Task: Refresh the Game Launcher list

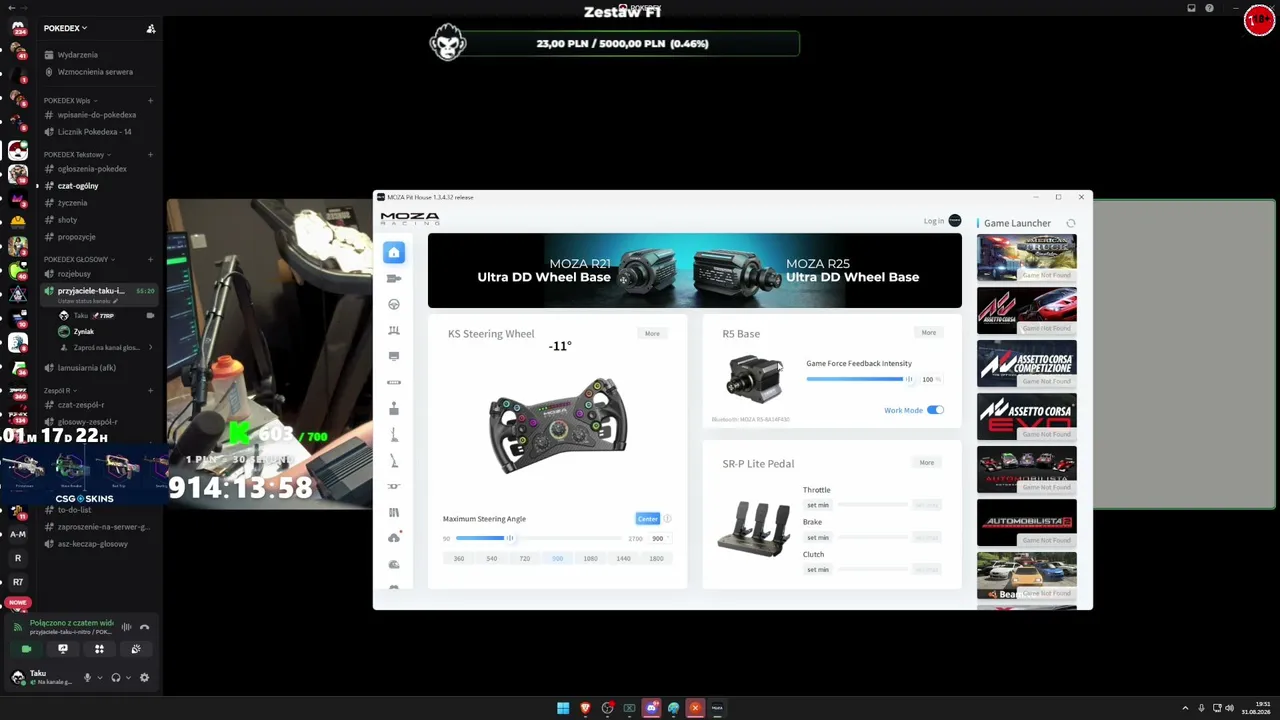Action: coord(1071,223)
